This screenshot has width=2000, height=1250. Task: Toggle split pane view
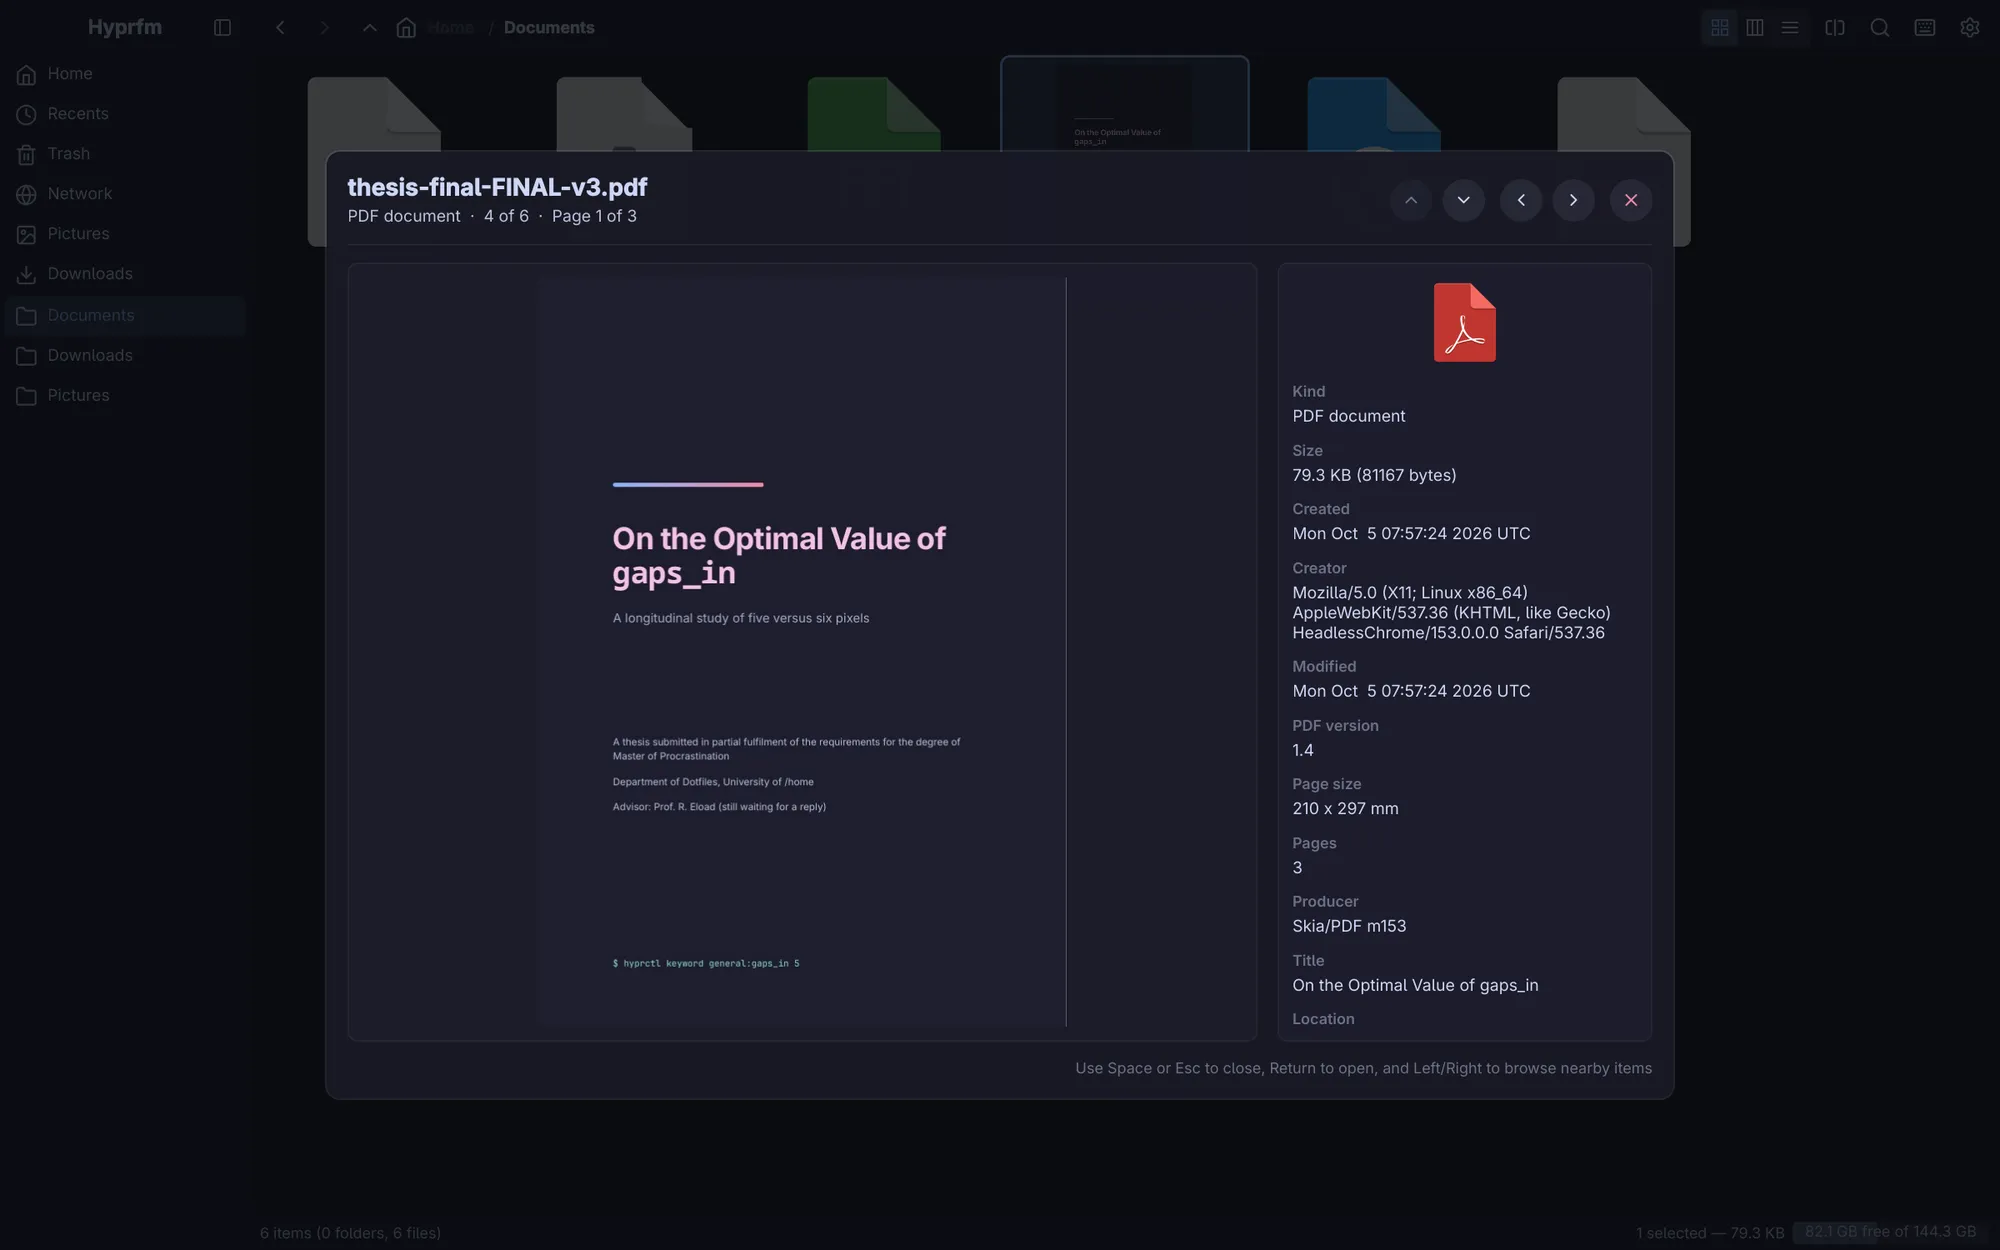[x=1835, y=28]
